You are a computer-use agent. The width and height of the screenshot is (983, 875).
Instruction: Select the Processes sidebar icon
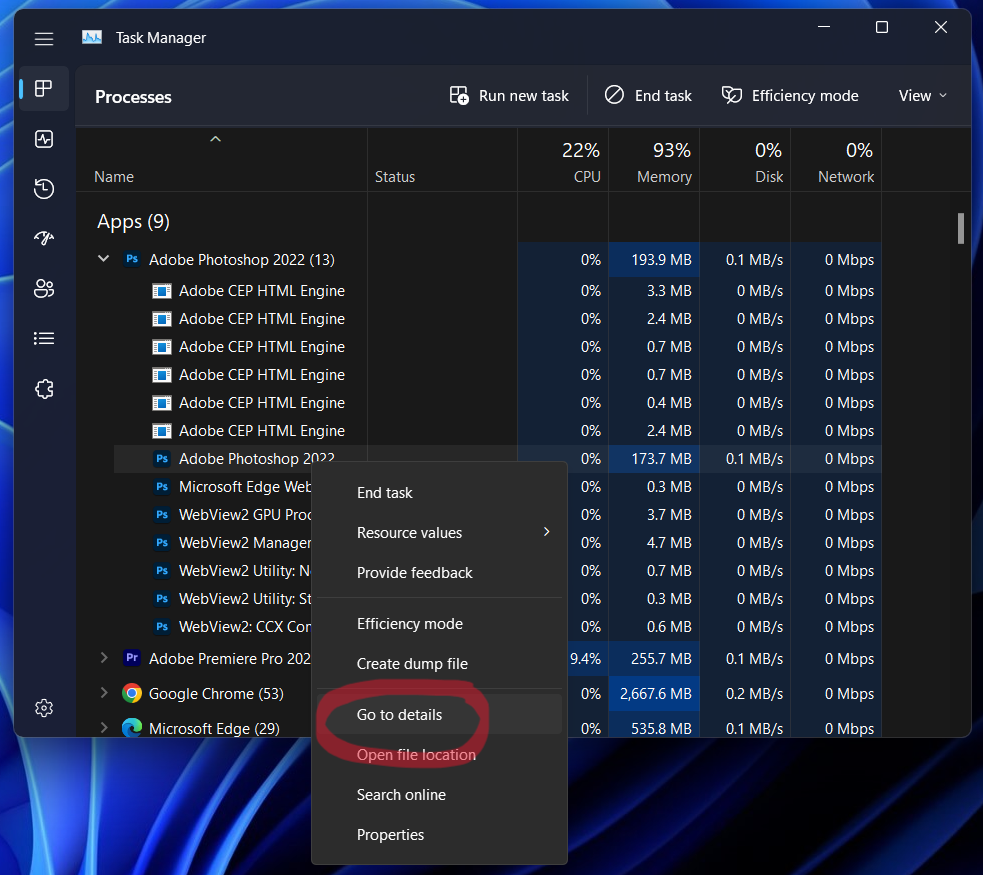pyautogui.click(x=44, y=88)
